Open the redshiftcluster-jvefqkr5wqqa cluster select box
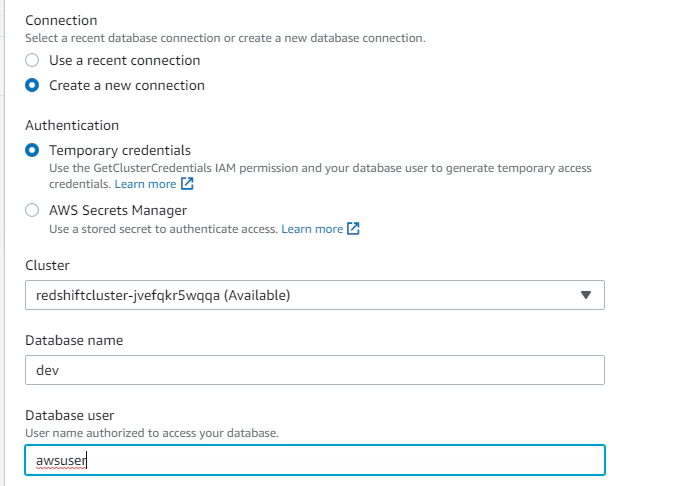The height and width of the screenshot is (486, 683). pos(315,295)
